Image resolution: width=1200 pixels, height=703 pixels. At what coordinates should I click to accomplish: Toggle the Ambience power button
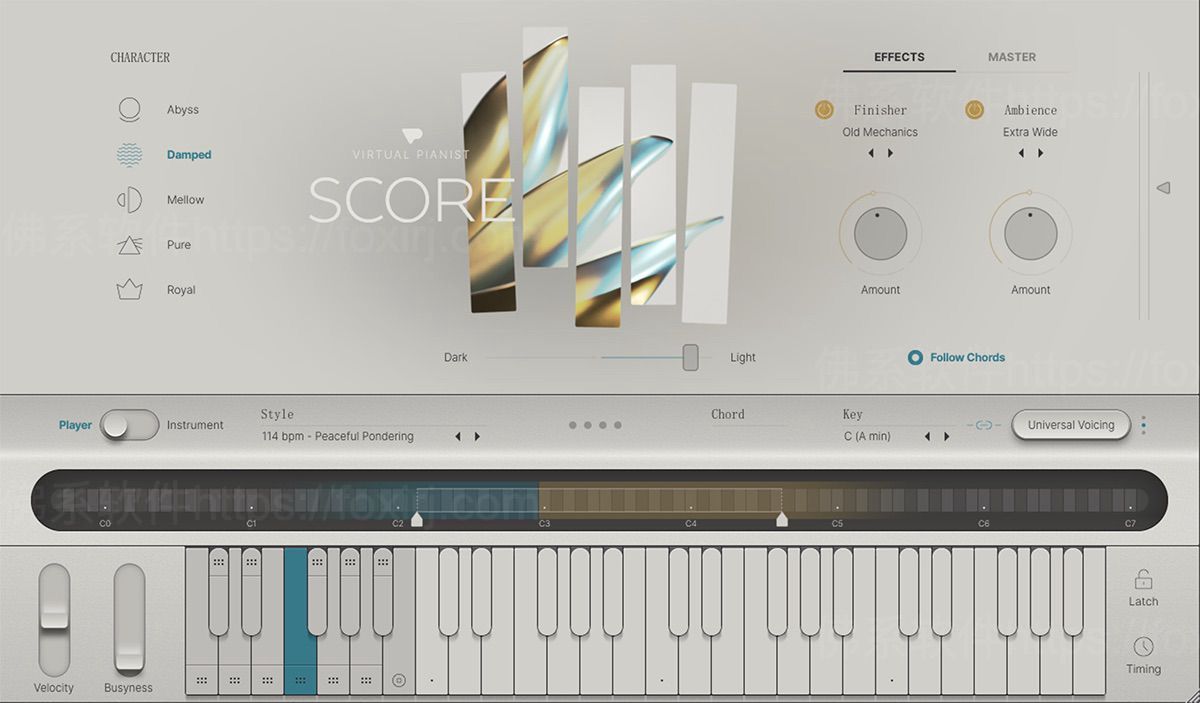tap(974, 110)
